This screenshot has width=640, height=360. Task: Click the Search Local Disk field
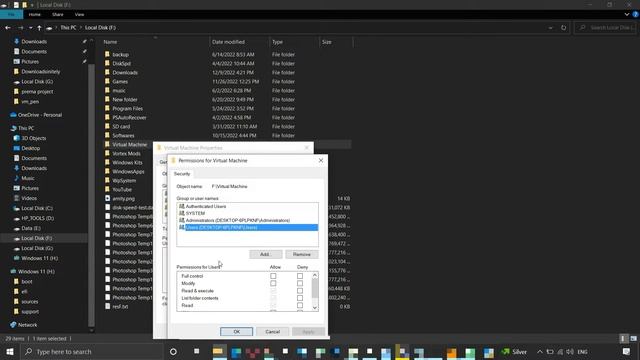pyautogui.click(x=605, y=28)
